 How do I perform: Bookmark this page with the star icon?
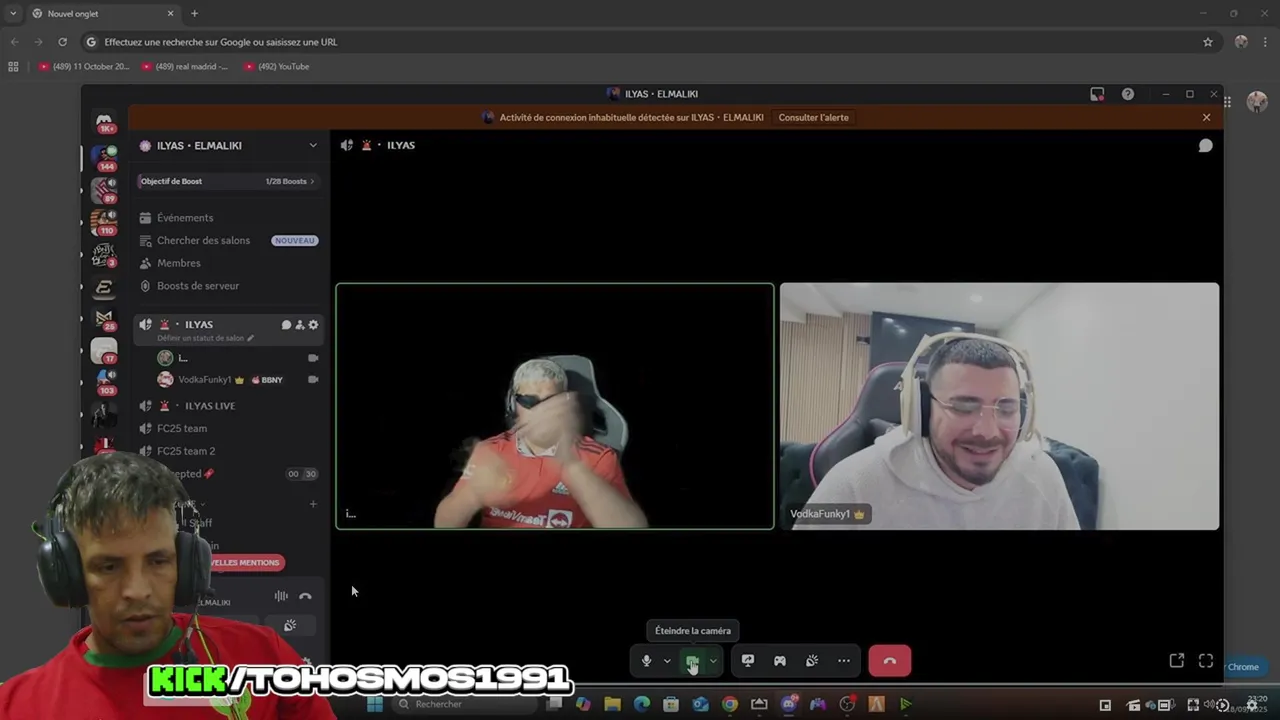tap(1208, 42)
